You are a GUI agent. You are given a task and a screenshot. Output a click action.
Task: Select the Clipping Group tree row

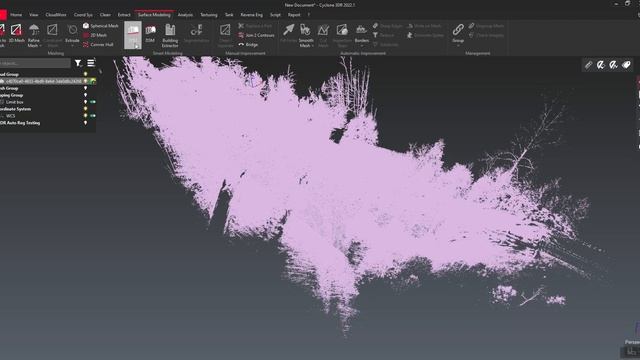click(47, 95)
